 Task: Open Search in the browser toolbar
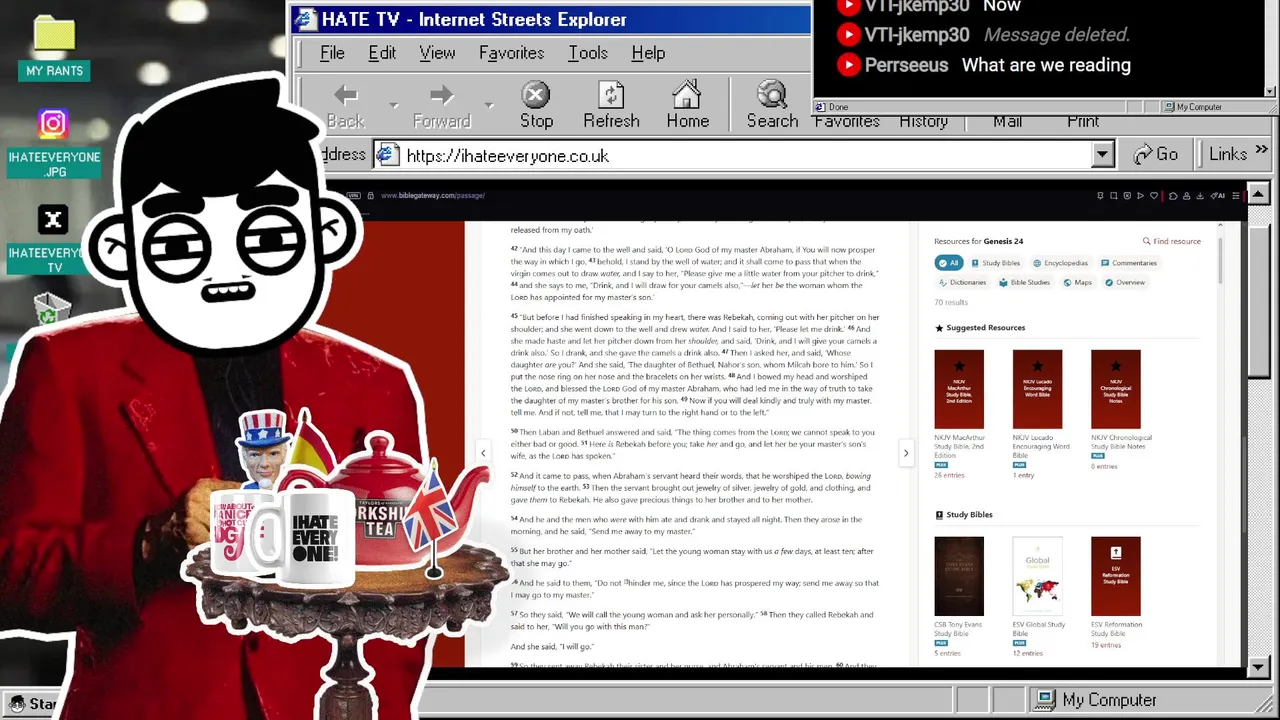pos(772,107)
